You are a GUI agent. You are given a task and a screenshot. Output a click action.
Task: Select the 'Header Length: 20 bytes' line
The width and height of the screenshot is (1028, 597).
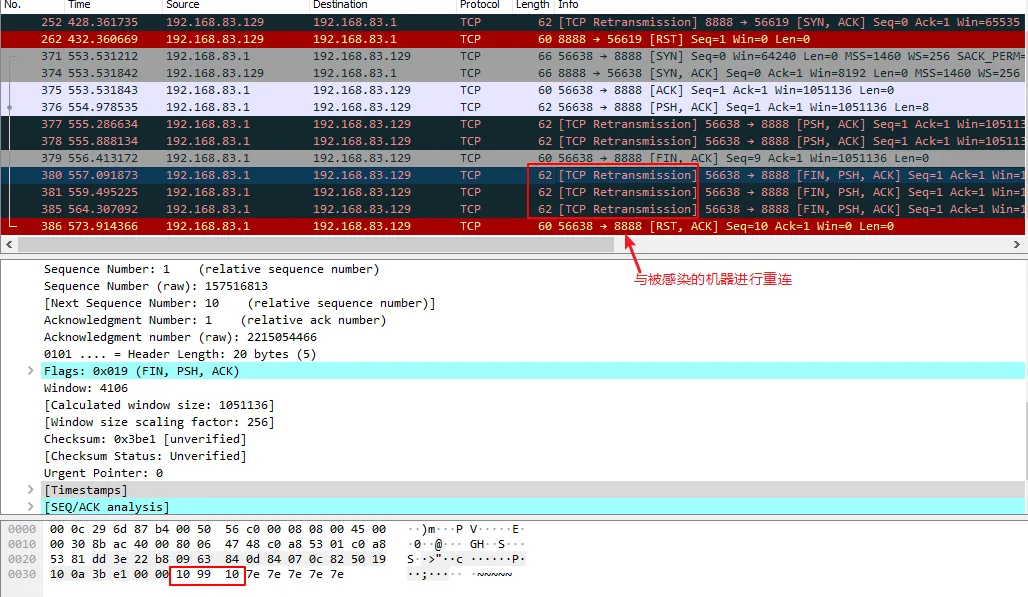click(x=180, y=355)
